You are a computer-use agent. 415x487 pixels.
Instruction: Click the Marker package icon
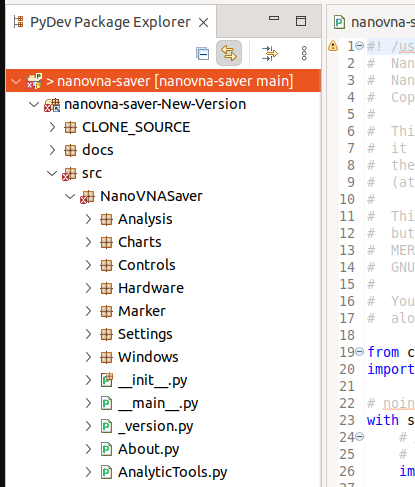pyautogui.click(x=106, y=311)
